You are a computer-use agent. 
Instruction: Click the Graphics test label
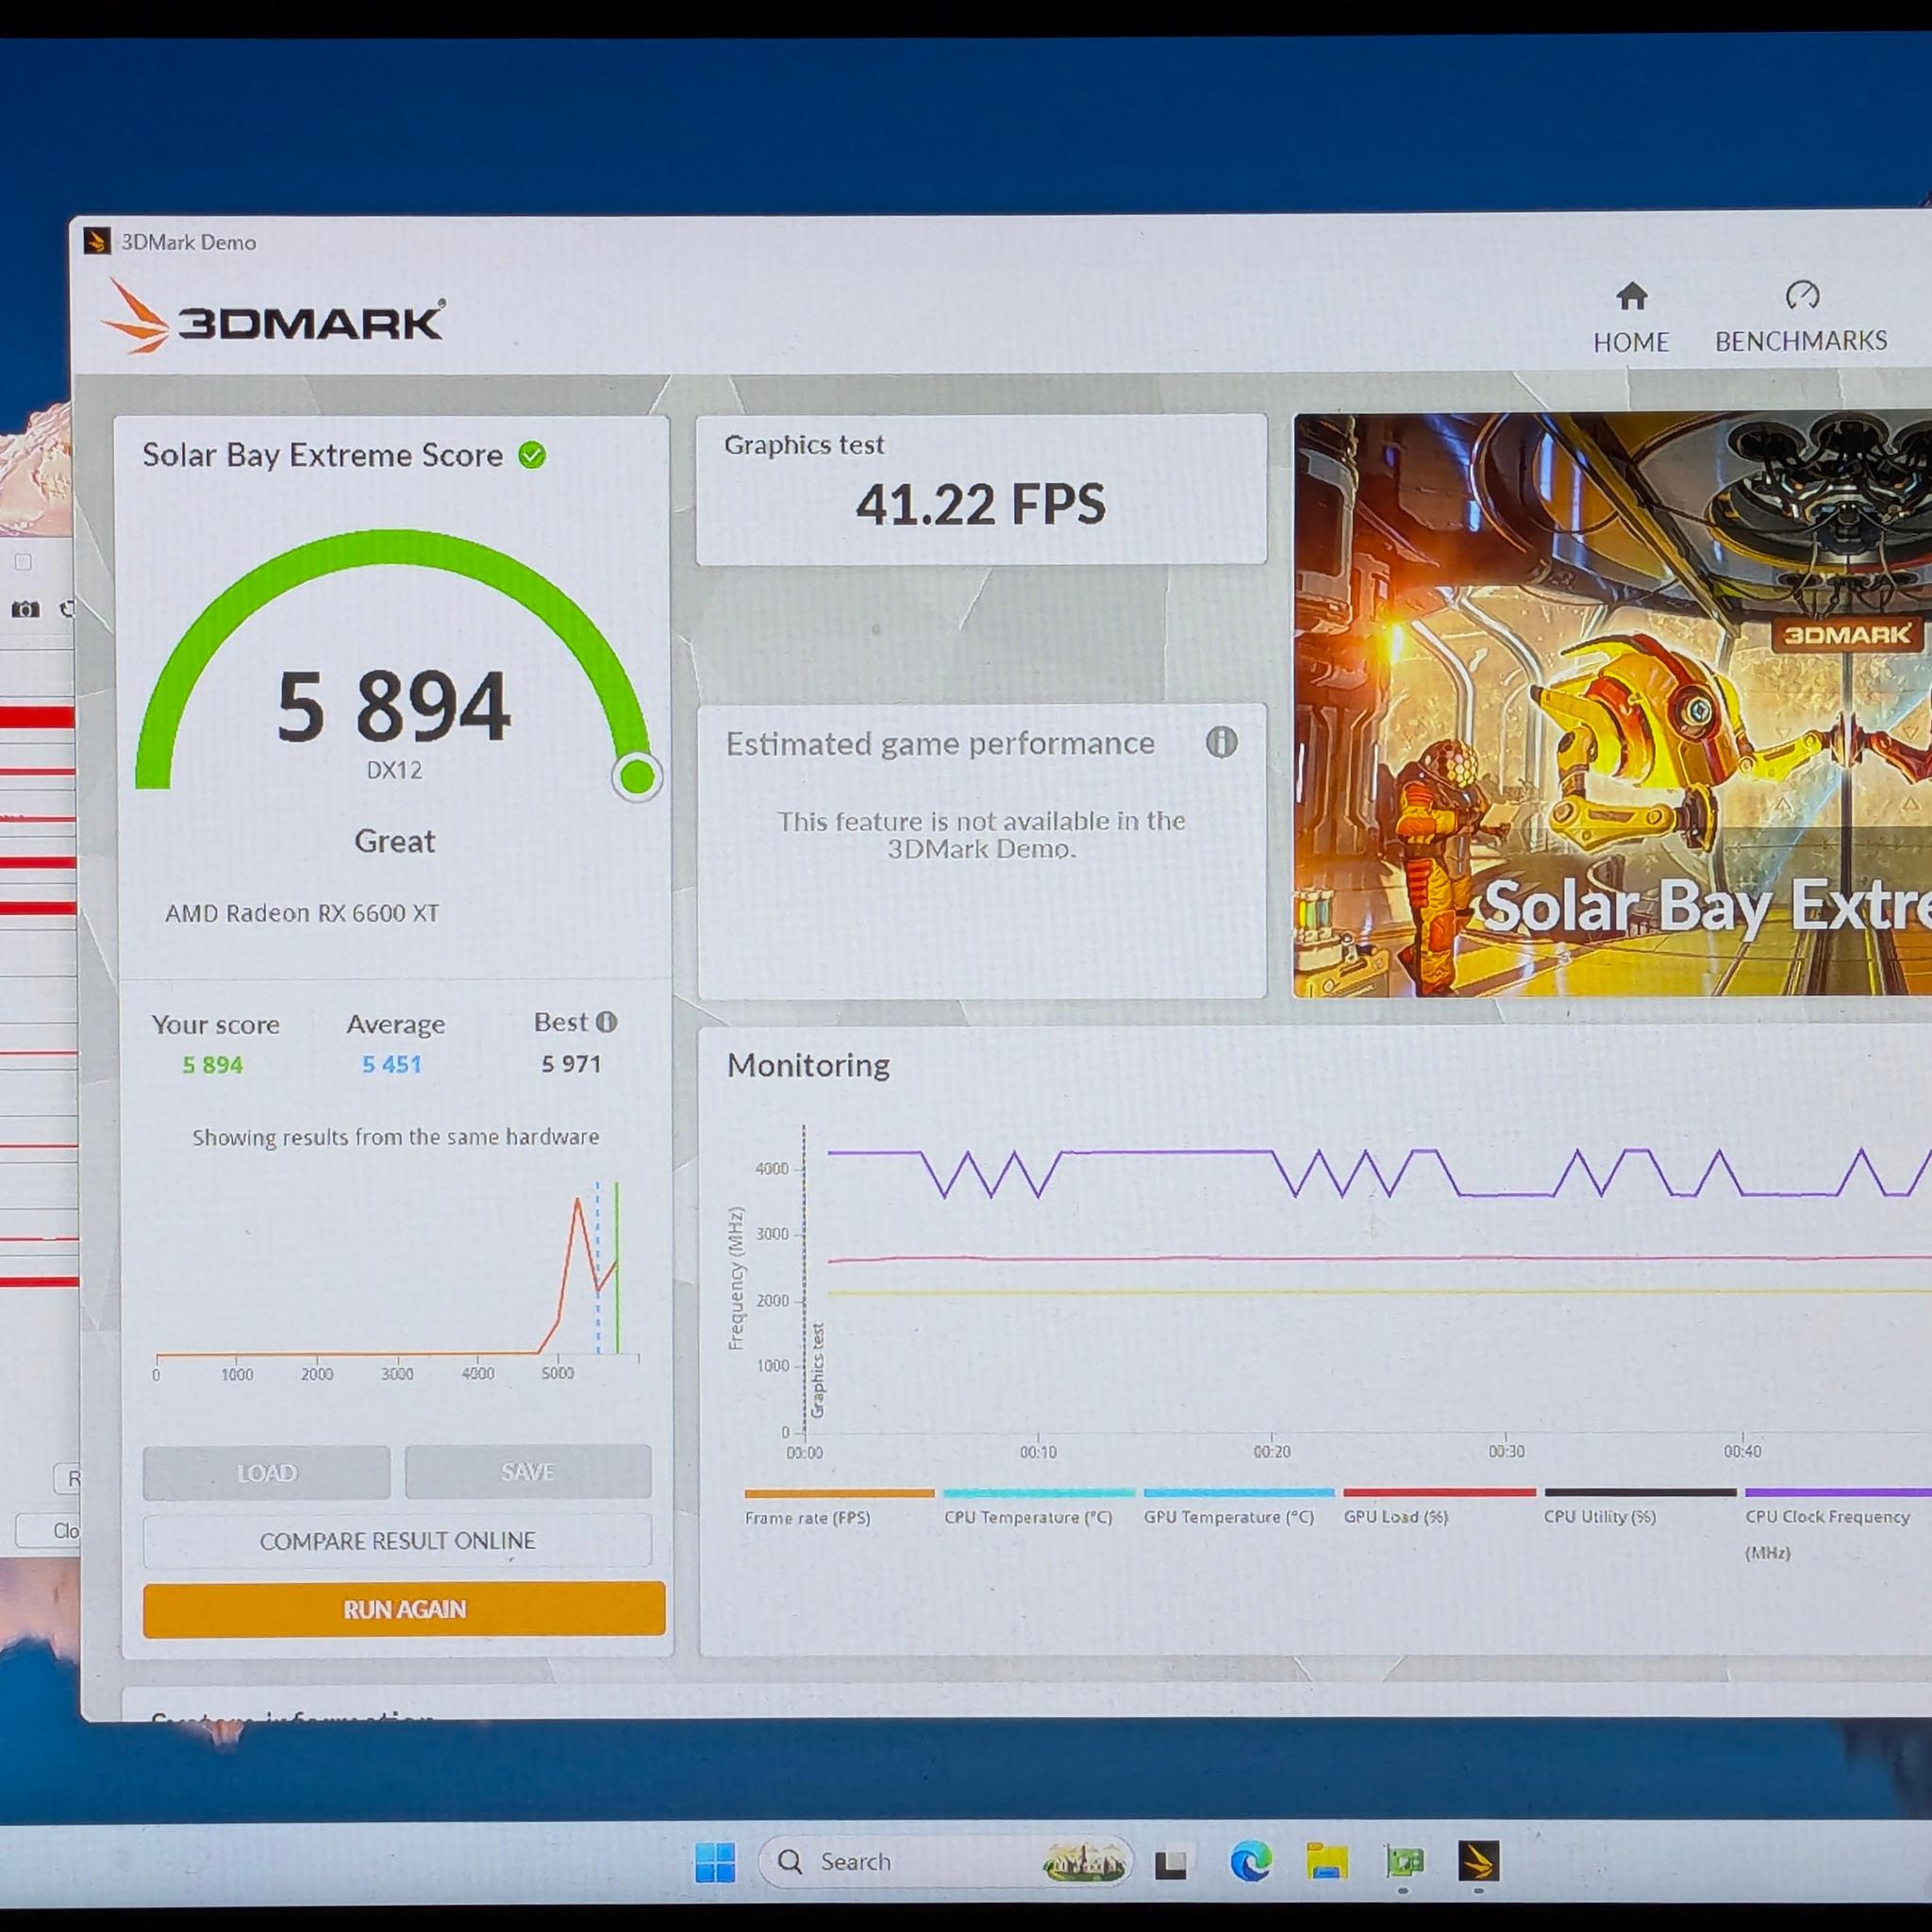coord(804,445)
